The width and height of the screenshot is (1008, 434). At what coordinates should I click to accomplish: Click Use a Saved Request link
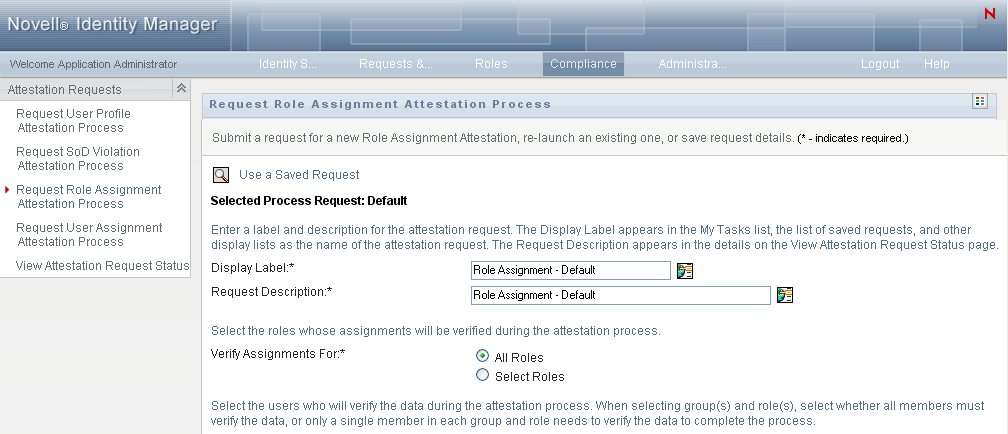point(299,175)
